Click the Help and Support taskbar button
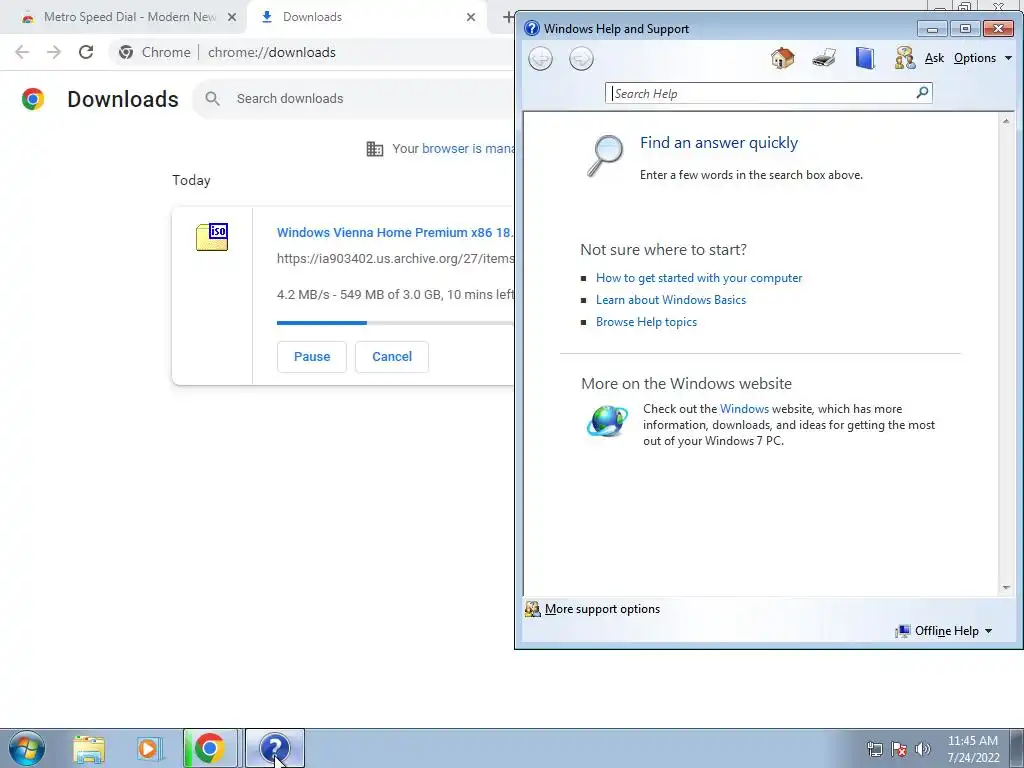 [x=274, y=748]
